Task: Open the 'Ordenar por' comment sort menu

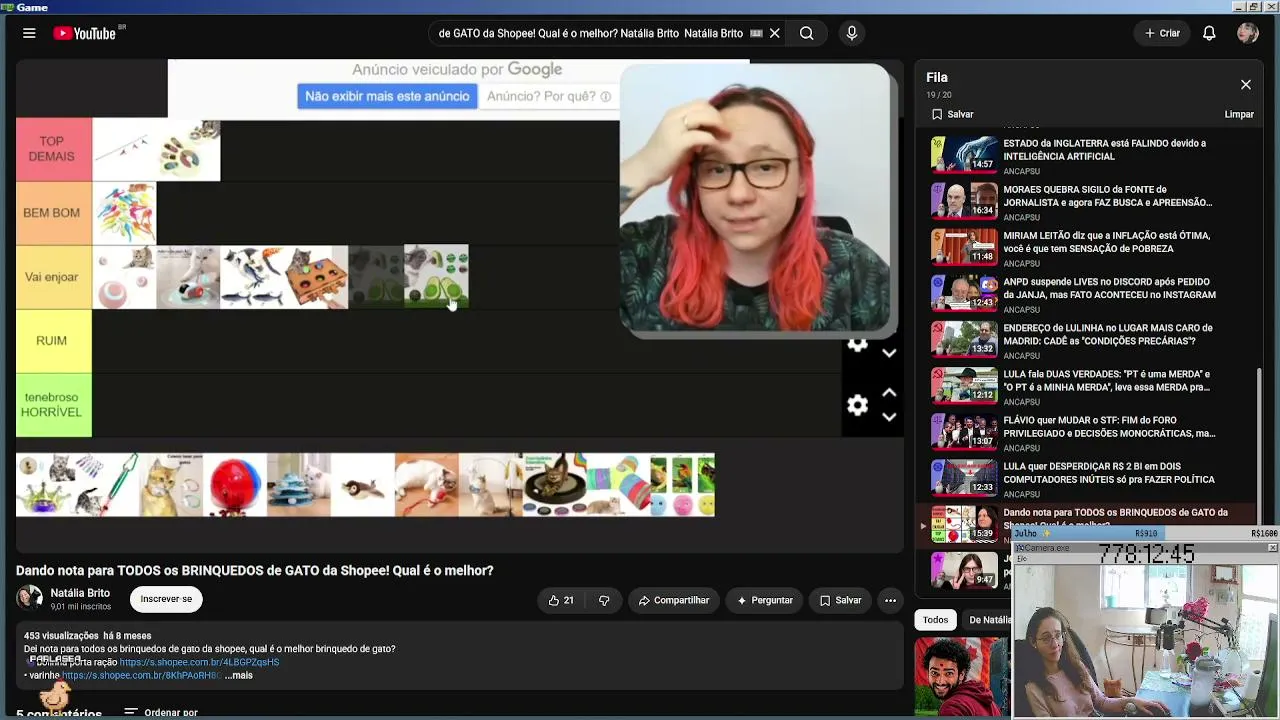Action: tap(161, 713)
